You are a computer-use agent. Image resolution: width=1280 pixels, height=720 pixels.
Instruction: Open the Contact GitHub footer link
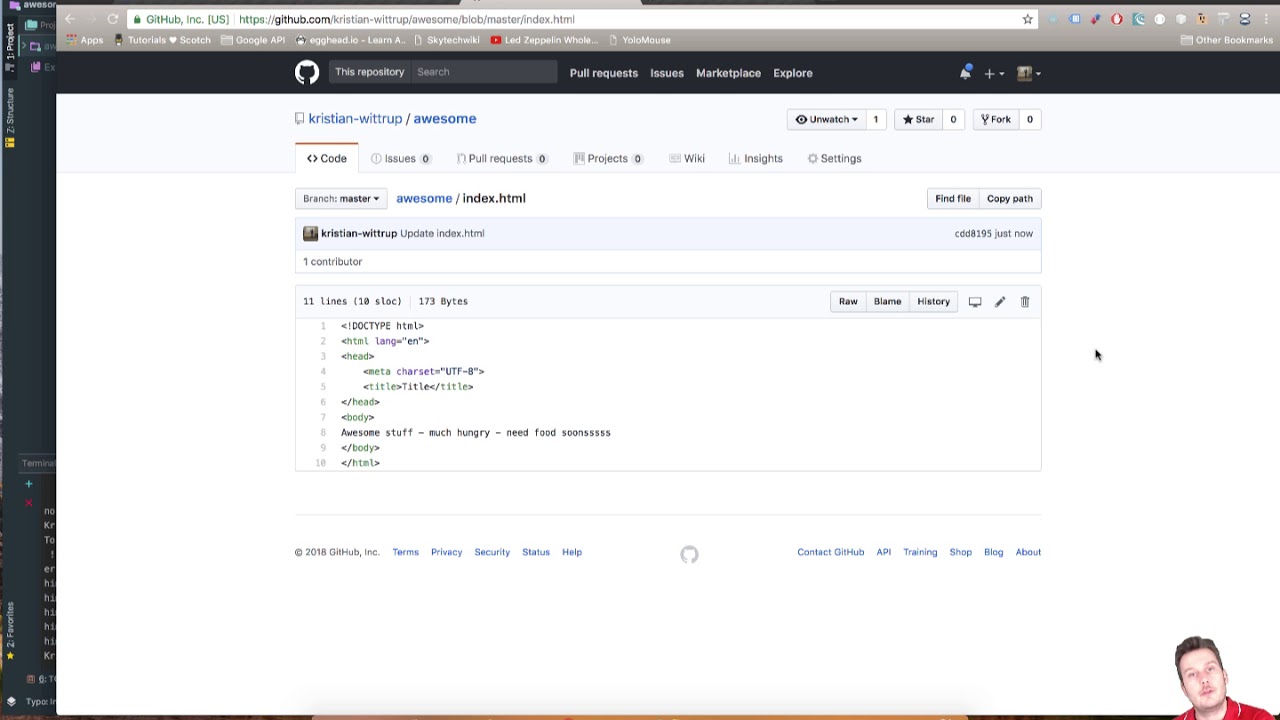pyautogui.click(x=830, y=552)
